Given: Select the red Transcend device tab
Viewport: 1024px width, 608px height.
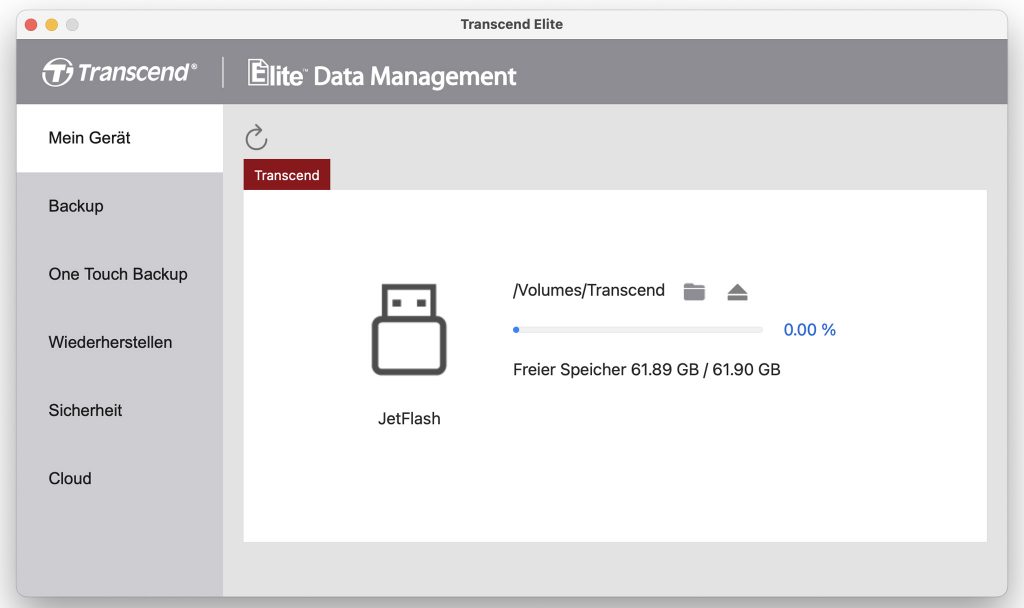Looking at the screenshot, I should 287,174.
